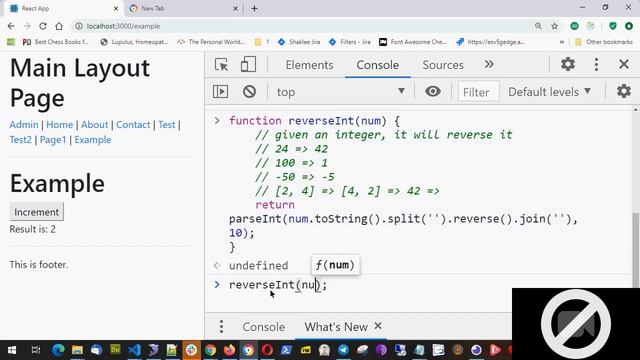640x360 pixels.
Task: Click the address bar showing localhost:3000/example
Action: click(x=302, y=26)
